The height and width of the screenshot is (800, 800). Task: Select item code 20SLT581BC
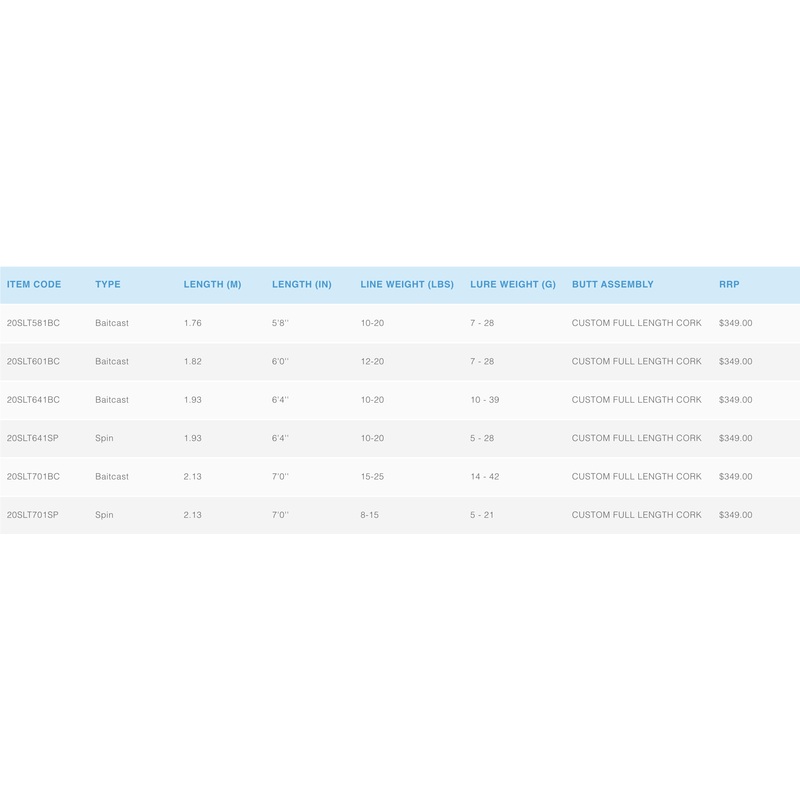[x=33, y=323]
